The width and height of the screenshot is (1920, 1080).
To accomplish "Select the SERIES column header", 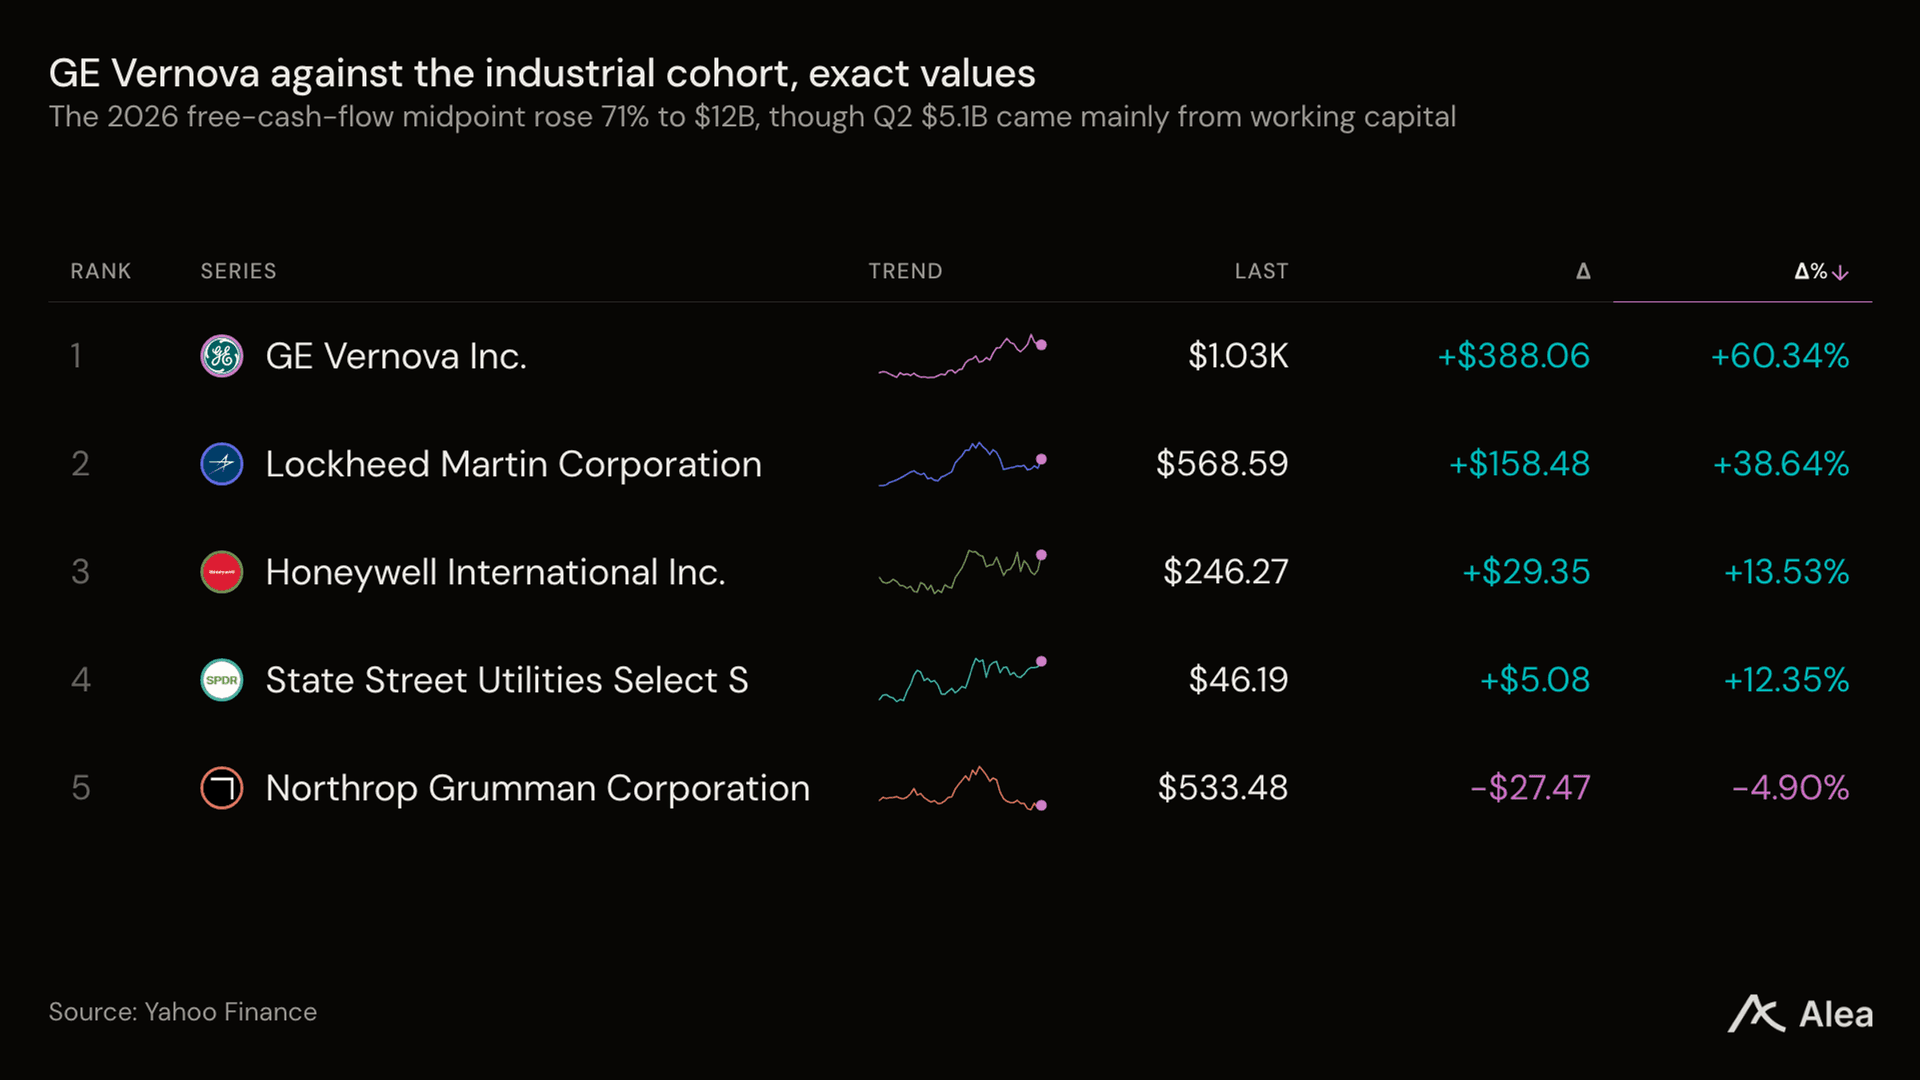I will click(238, 271).
